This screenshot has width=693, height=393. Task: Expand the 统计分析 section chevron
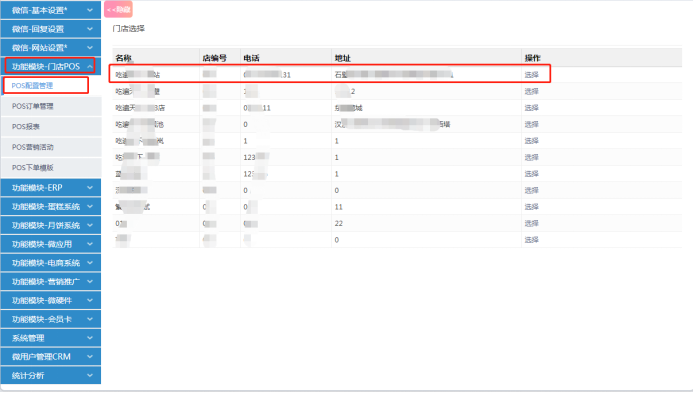click(x=90, y=375)
